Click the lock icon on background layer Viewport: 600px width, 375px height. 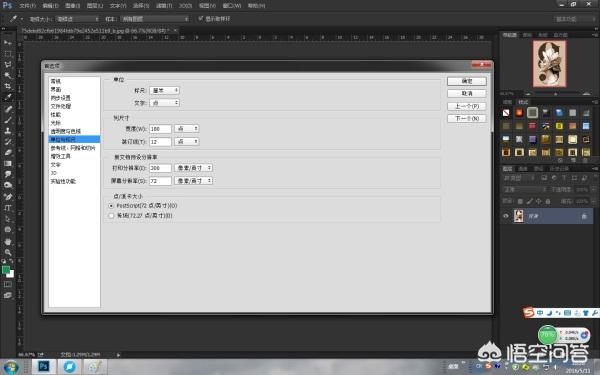[x=584, y=216]
